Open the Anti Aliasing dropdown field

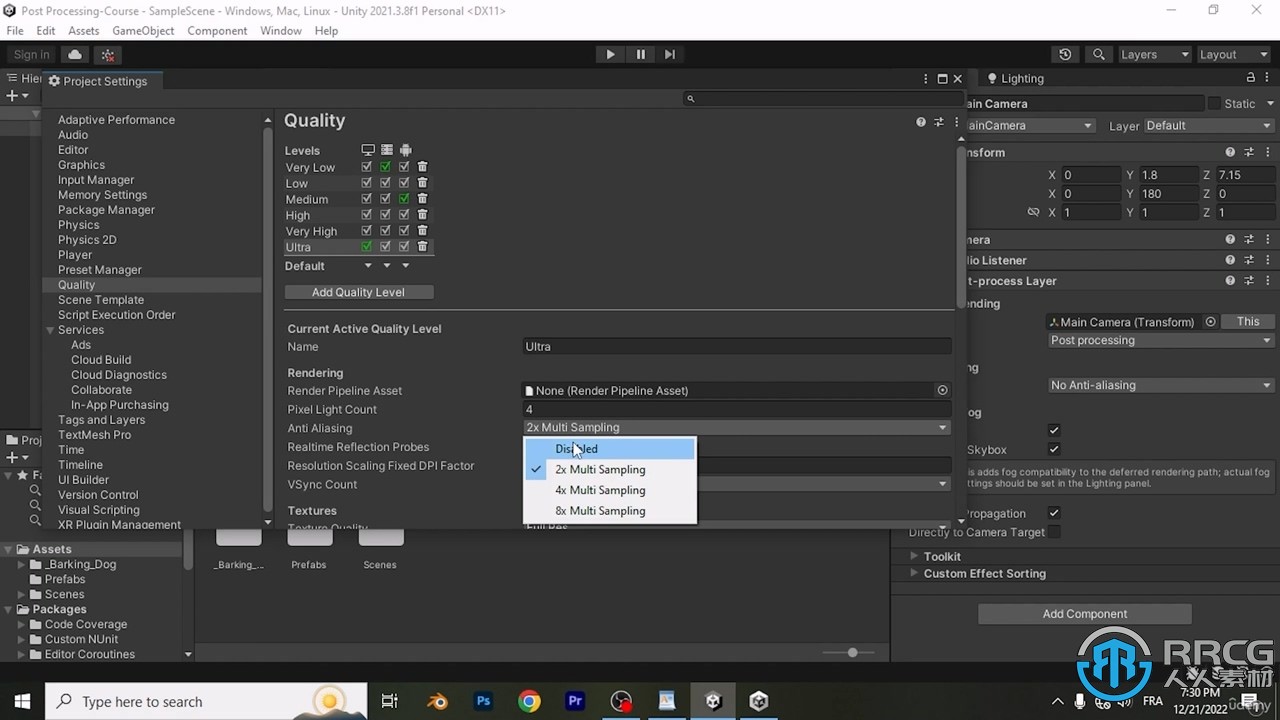[737, 427]
